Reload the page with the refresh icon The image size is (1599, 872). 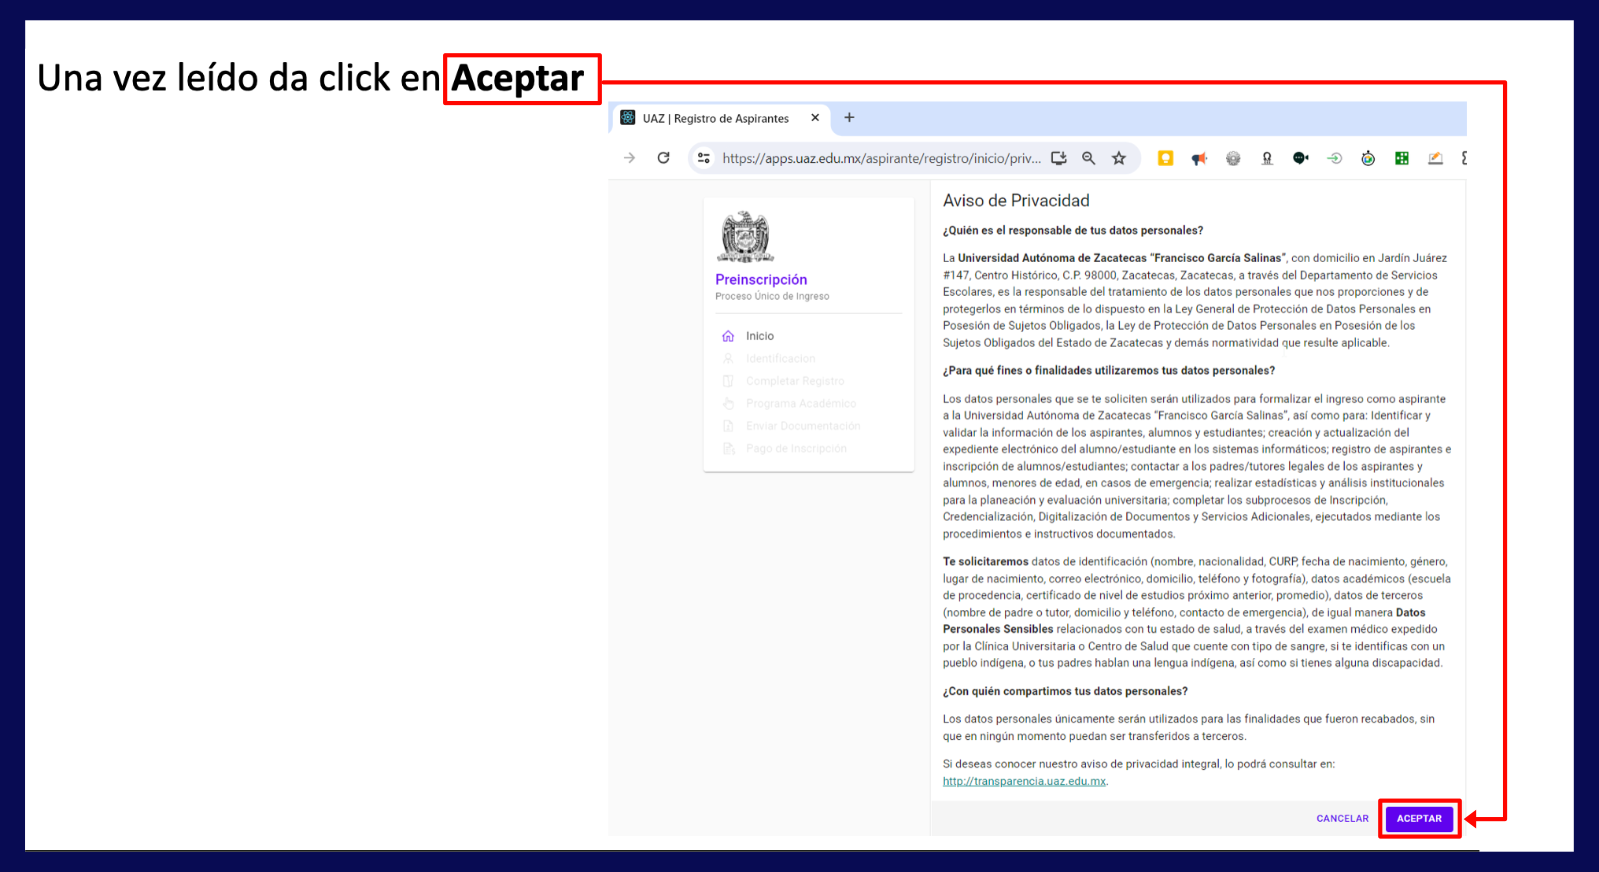663,158
